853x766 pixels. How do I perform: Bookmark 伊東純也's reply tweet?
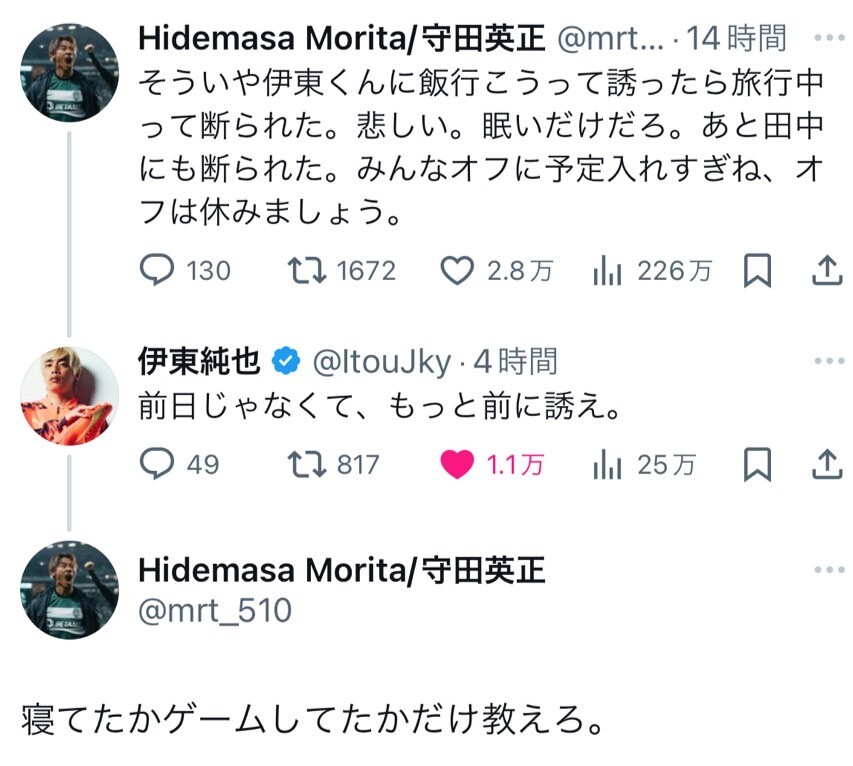(757, 464)
